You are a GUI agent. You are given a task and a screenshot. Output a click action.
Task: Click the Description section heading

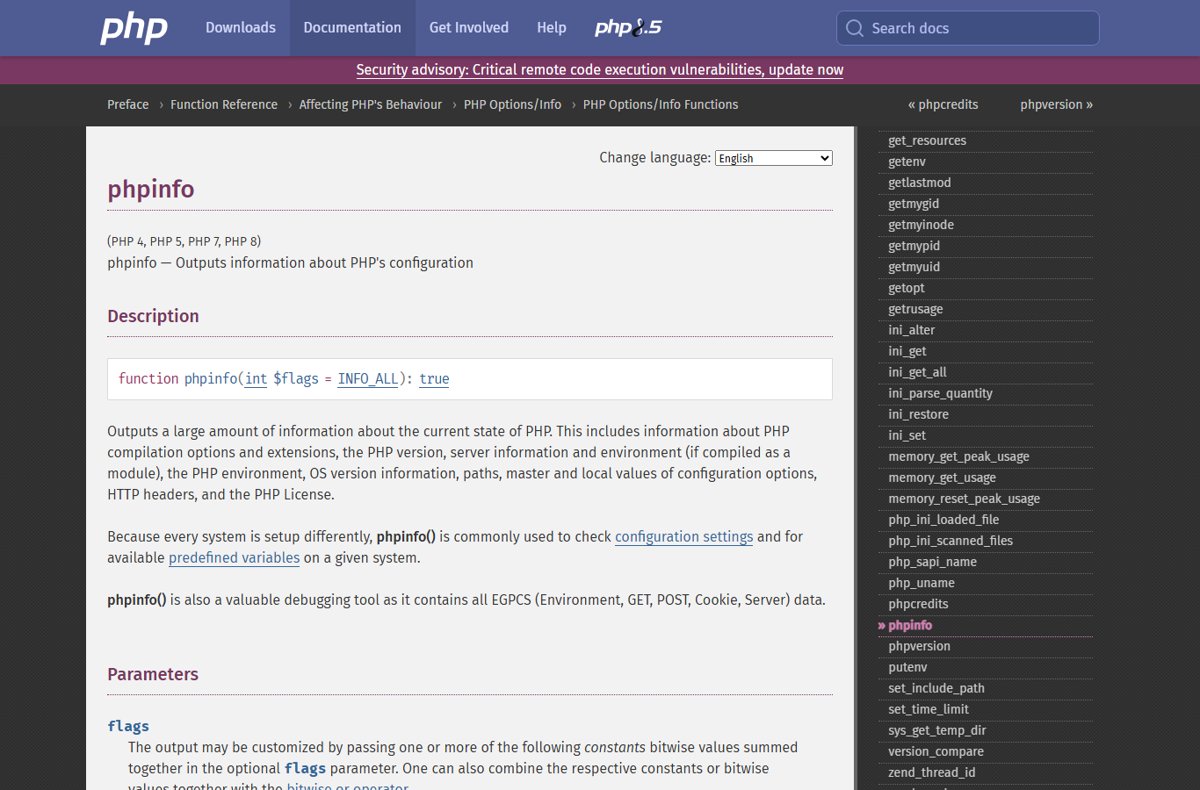pos(153,316)
